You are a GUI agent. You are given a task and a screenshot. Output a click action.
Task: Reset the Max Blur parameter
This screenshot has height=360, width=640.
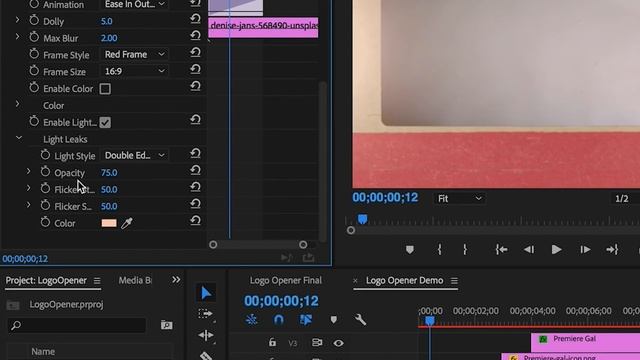[x=195, y=36]
